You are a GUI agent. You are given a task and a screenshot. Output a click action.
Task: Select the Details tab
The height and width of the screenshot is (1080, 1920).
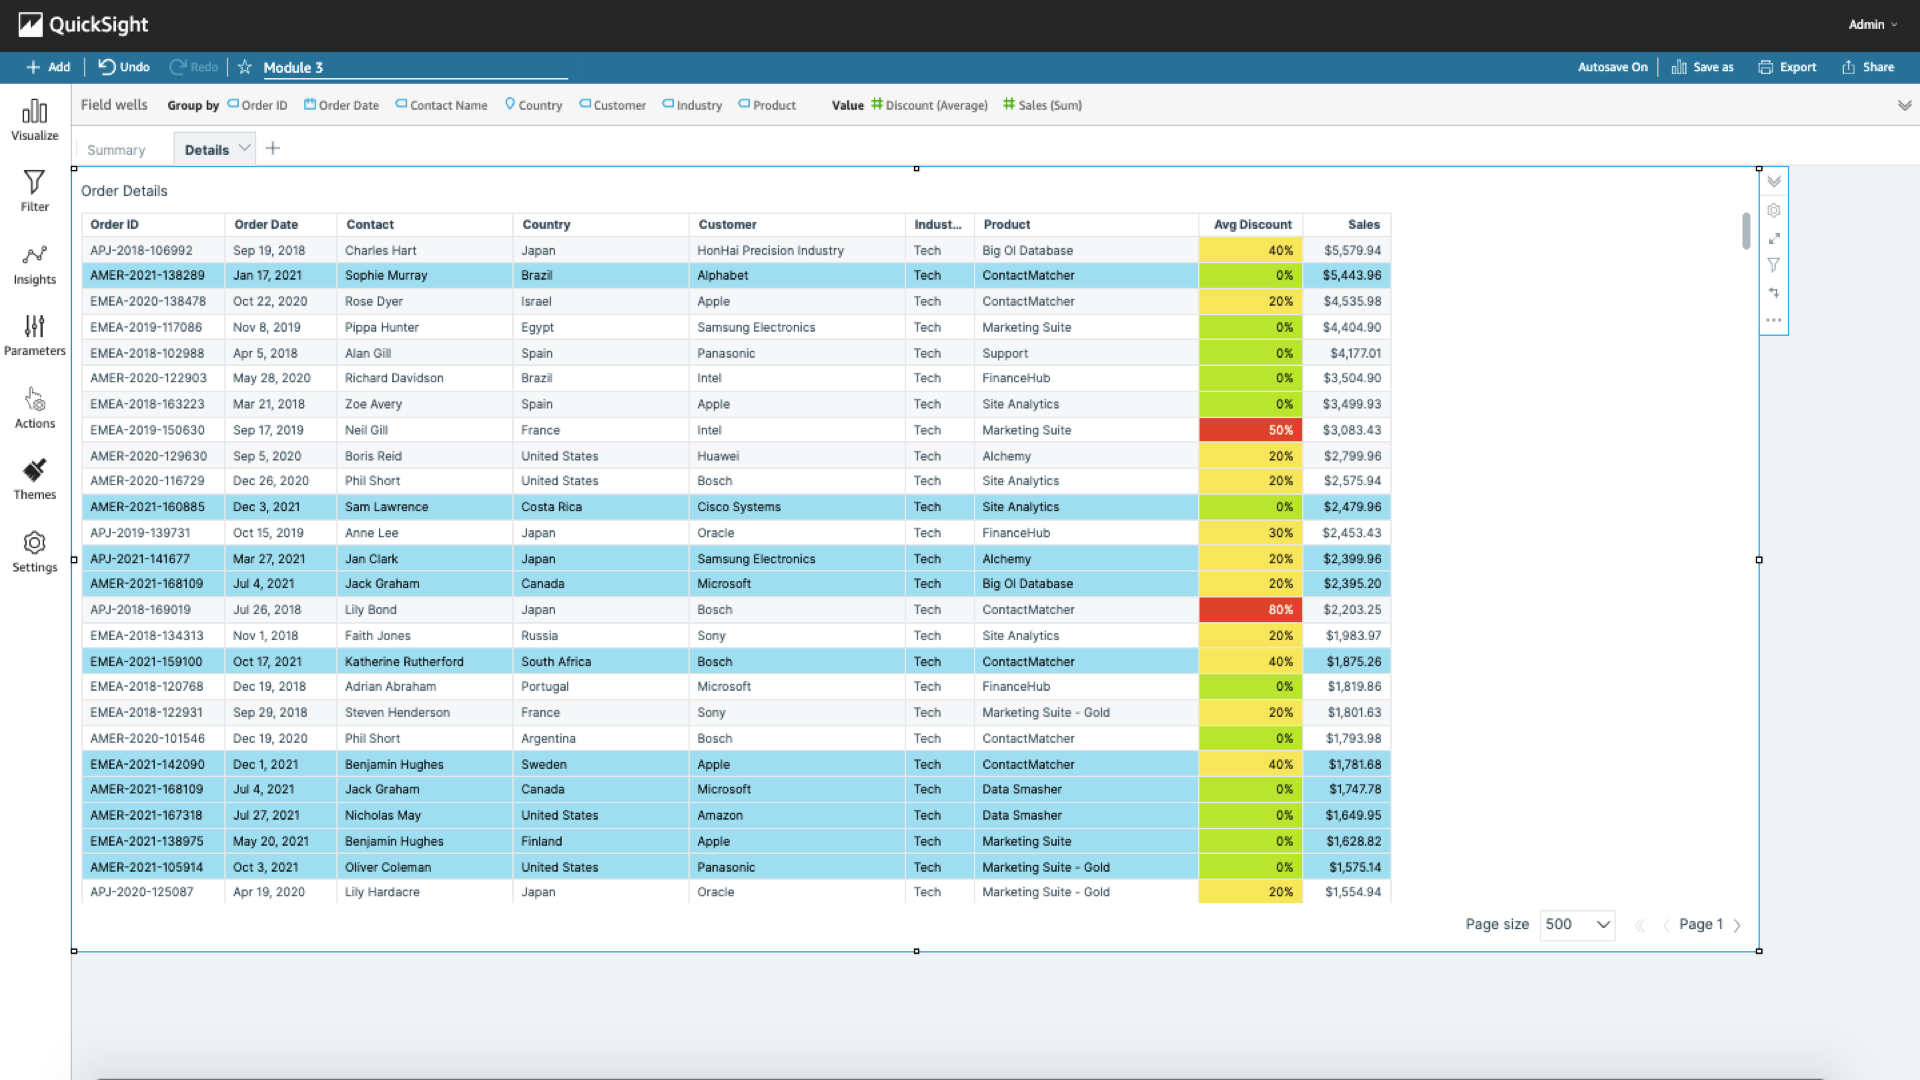[207, 150]
